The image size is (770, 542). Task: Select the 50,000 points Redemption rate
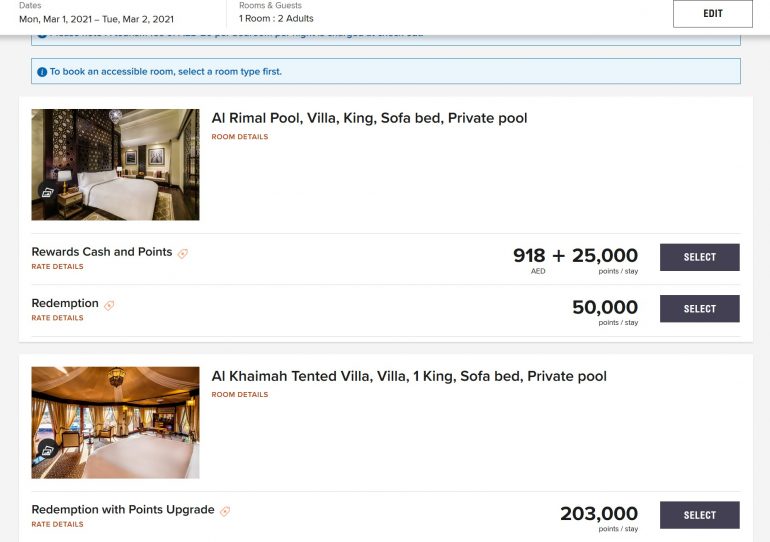pyautogui.click(x=699, y=309)
